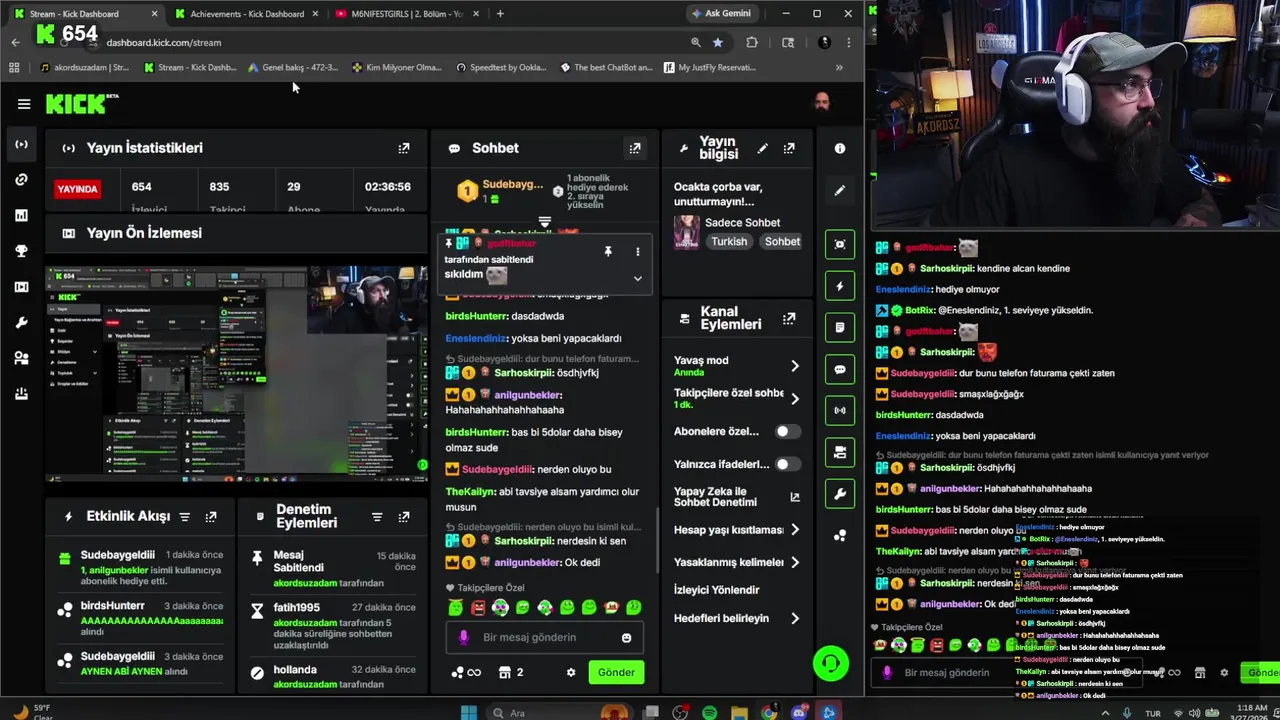Open the download tray icon in left sidebar
Screen dimensions: 1280x720
[21, 394]
